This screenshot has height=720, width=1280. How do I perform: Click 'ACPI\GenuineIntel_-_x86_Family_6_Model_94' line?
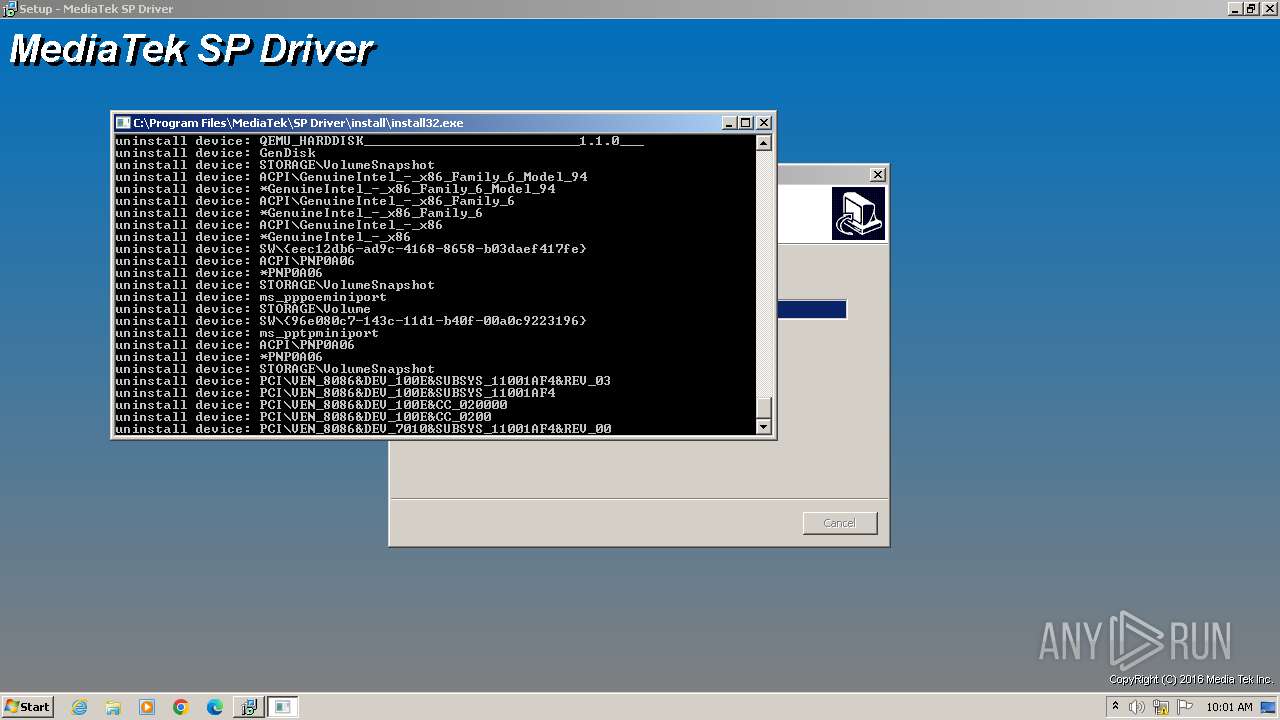pyautogui.click(x=351, y=177)
